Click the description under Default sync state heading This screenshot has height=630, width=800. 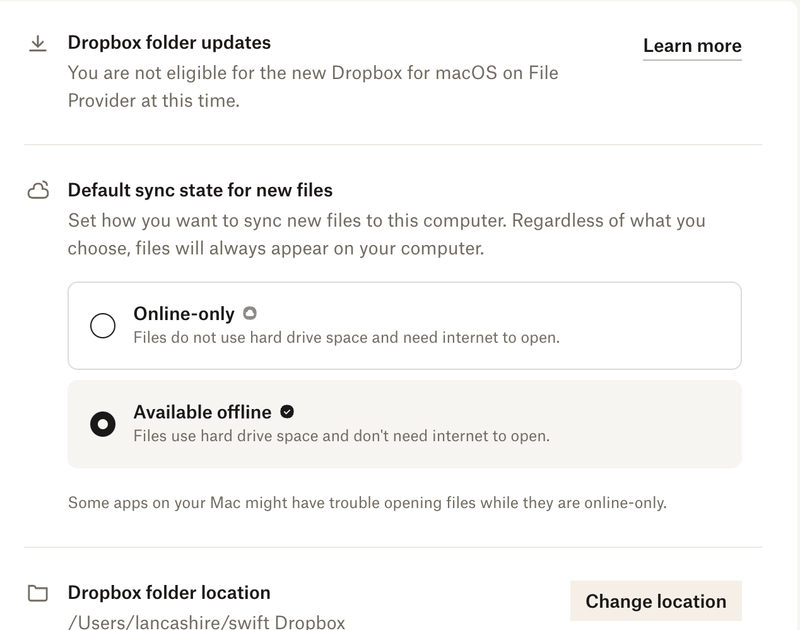tap(386, 233)
